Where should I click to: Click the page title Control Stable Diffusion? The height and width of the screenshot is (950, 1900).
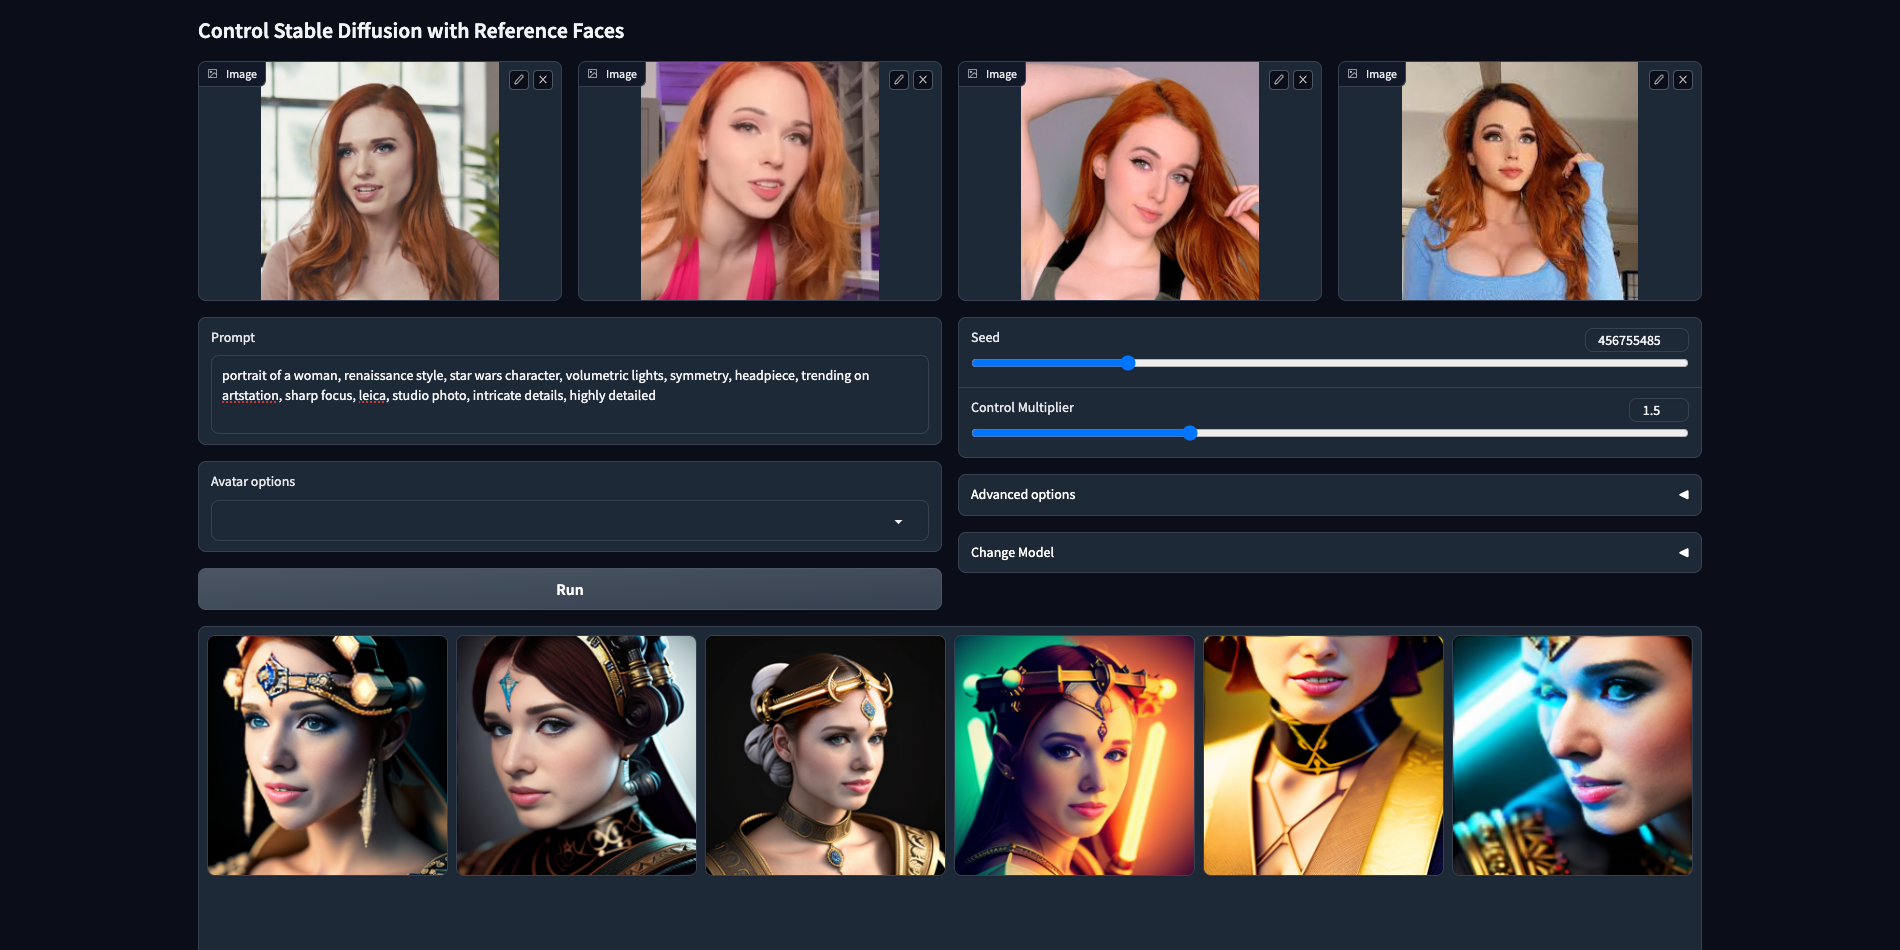coord(411,31)
